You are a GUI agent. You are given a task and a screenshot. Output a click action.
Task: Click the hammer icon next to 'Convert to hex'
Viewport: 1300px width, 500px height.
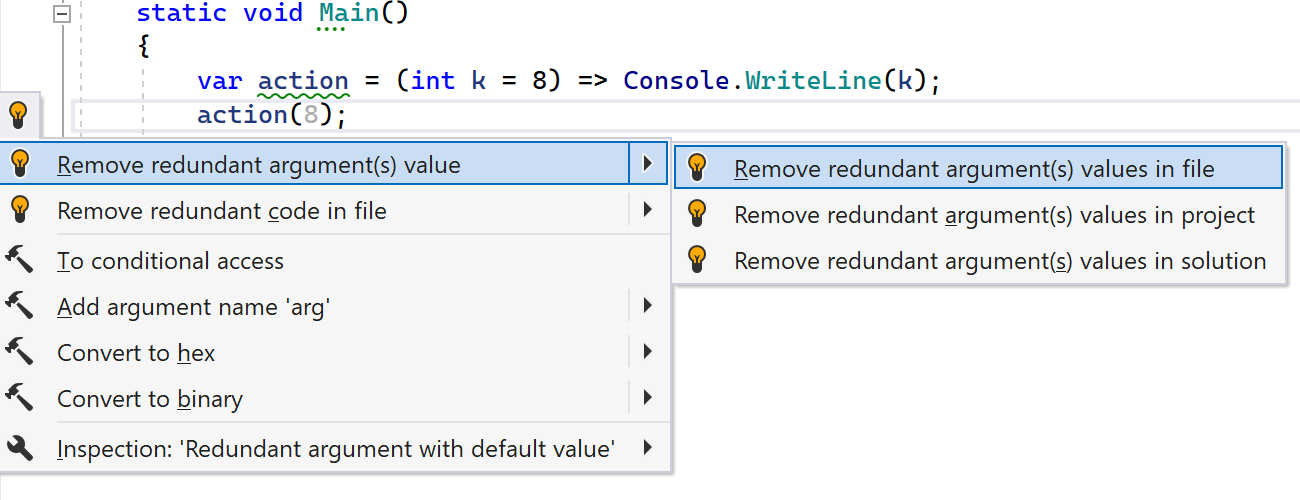coord(19,353)
